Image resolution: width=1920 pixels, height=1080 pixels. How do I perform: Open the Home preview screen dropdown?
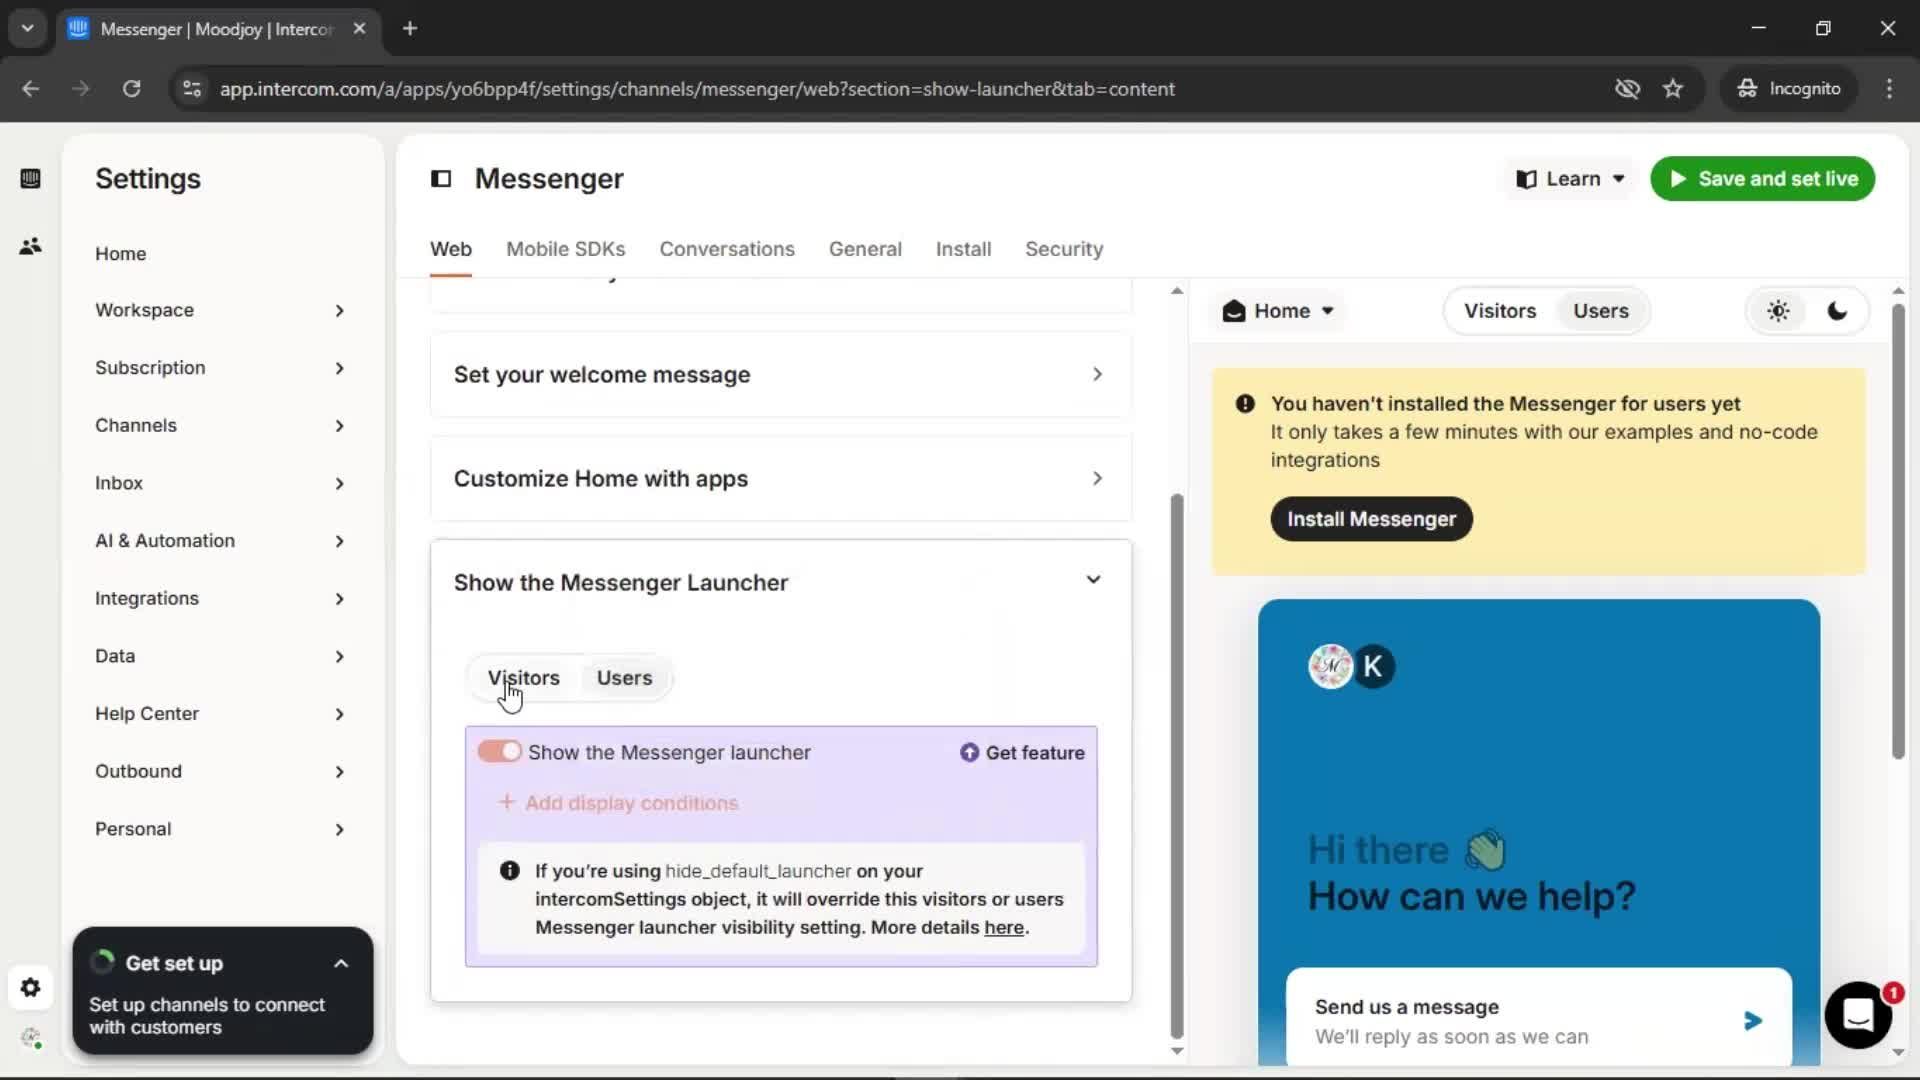1278,311
